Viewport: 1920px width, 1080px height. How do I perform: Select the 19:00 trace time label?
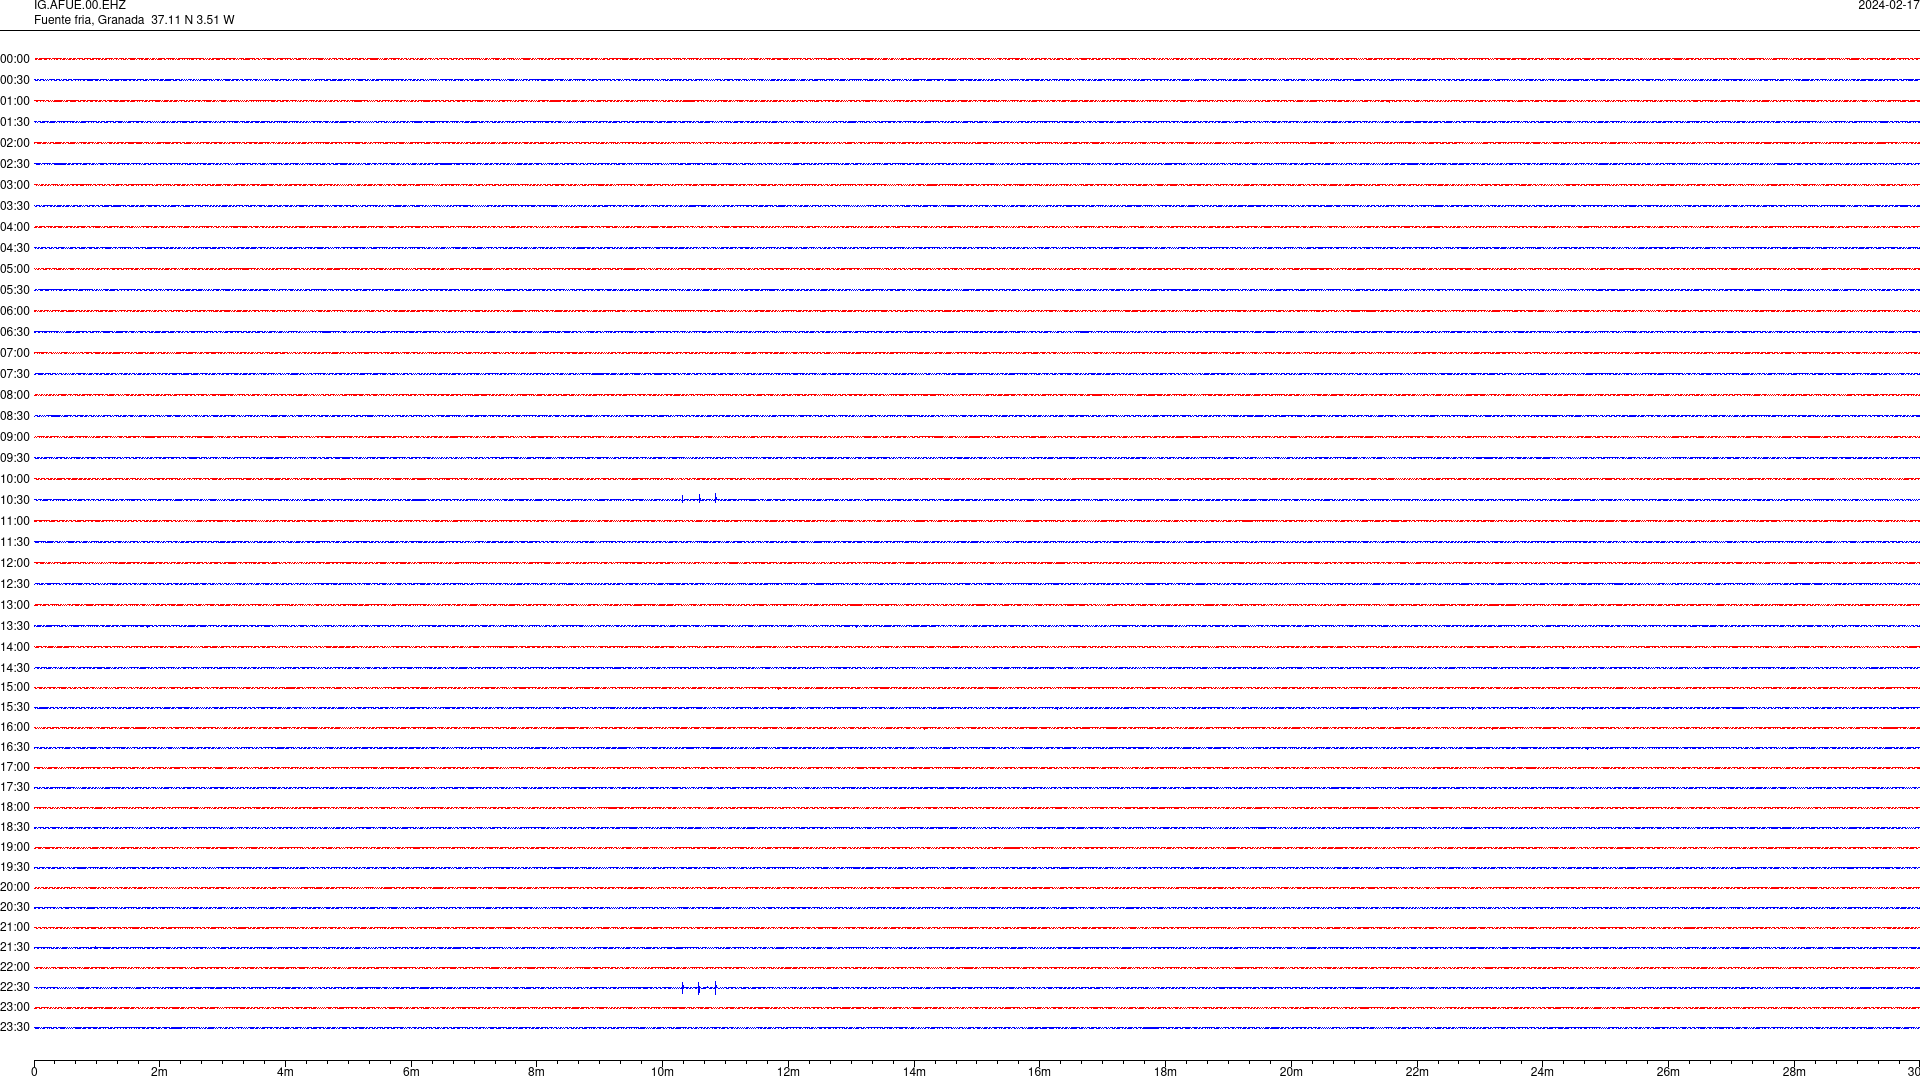click(15, 847)
